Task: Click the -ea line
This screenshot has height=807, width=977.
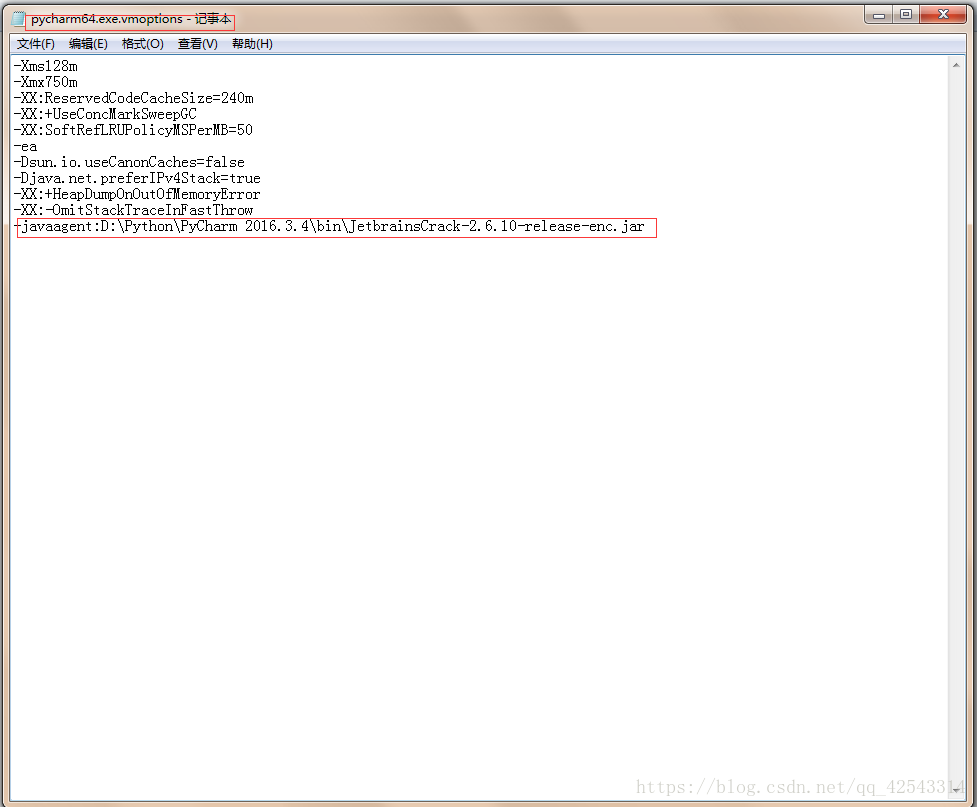Action: [x=26, y=146]
